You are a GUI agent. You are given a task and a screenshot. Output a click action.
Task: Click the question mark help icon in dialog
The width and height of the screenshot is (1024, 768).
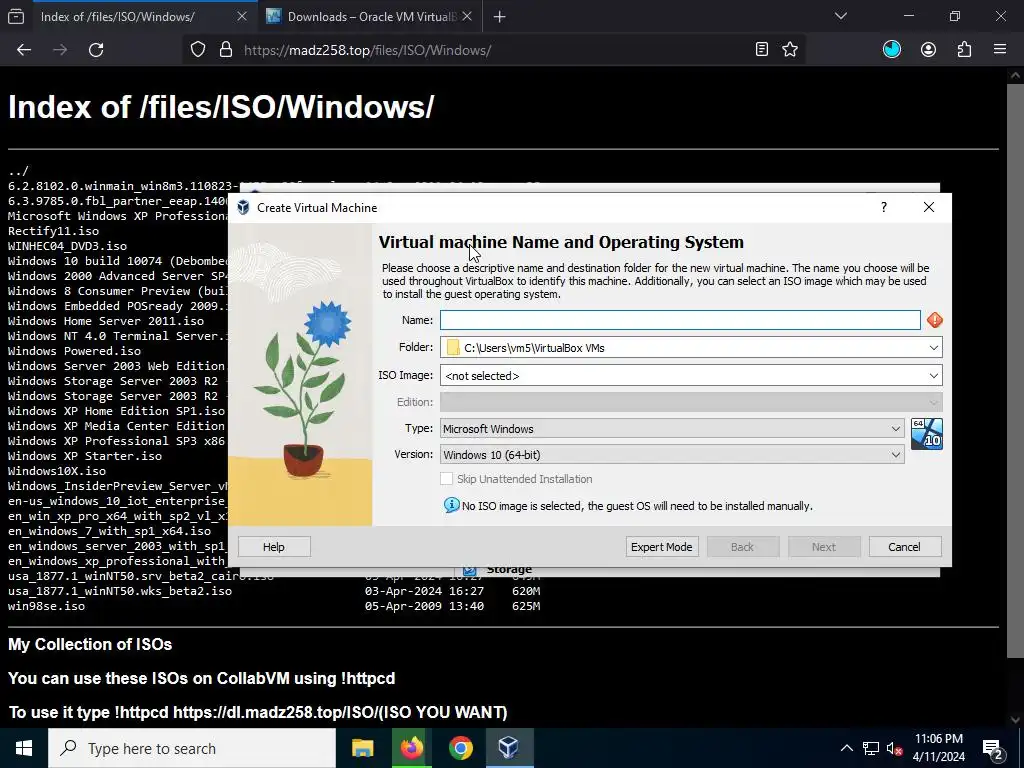[884, 208]
